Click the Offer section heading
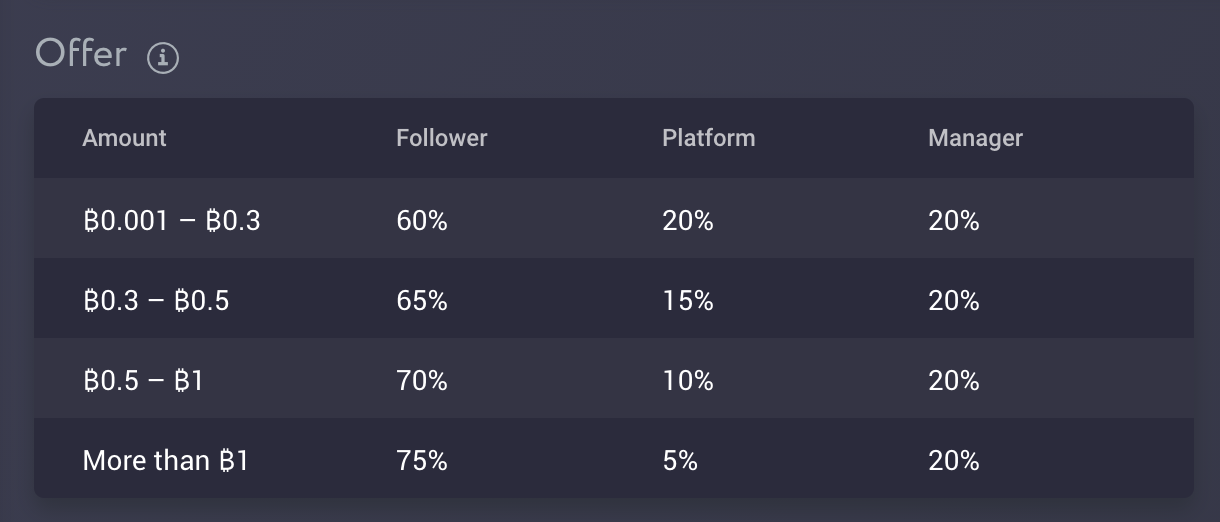Screen dimensions: 1220x522 pos(81,52)
